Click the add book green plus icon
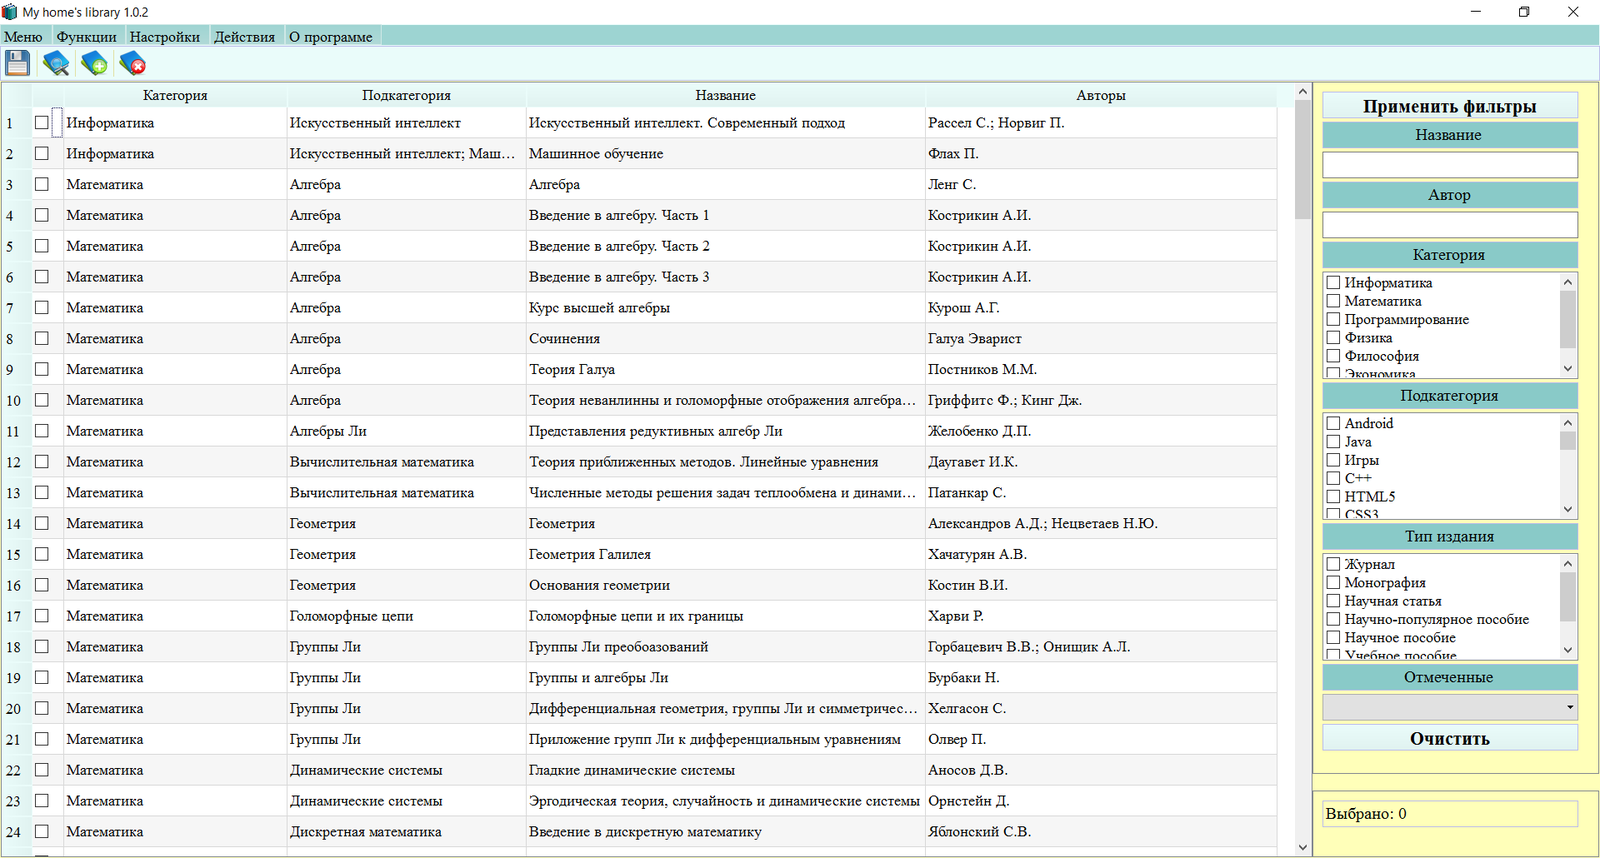 tap(94, 64)
